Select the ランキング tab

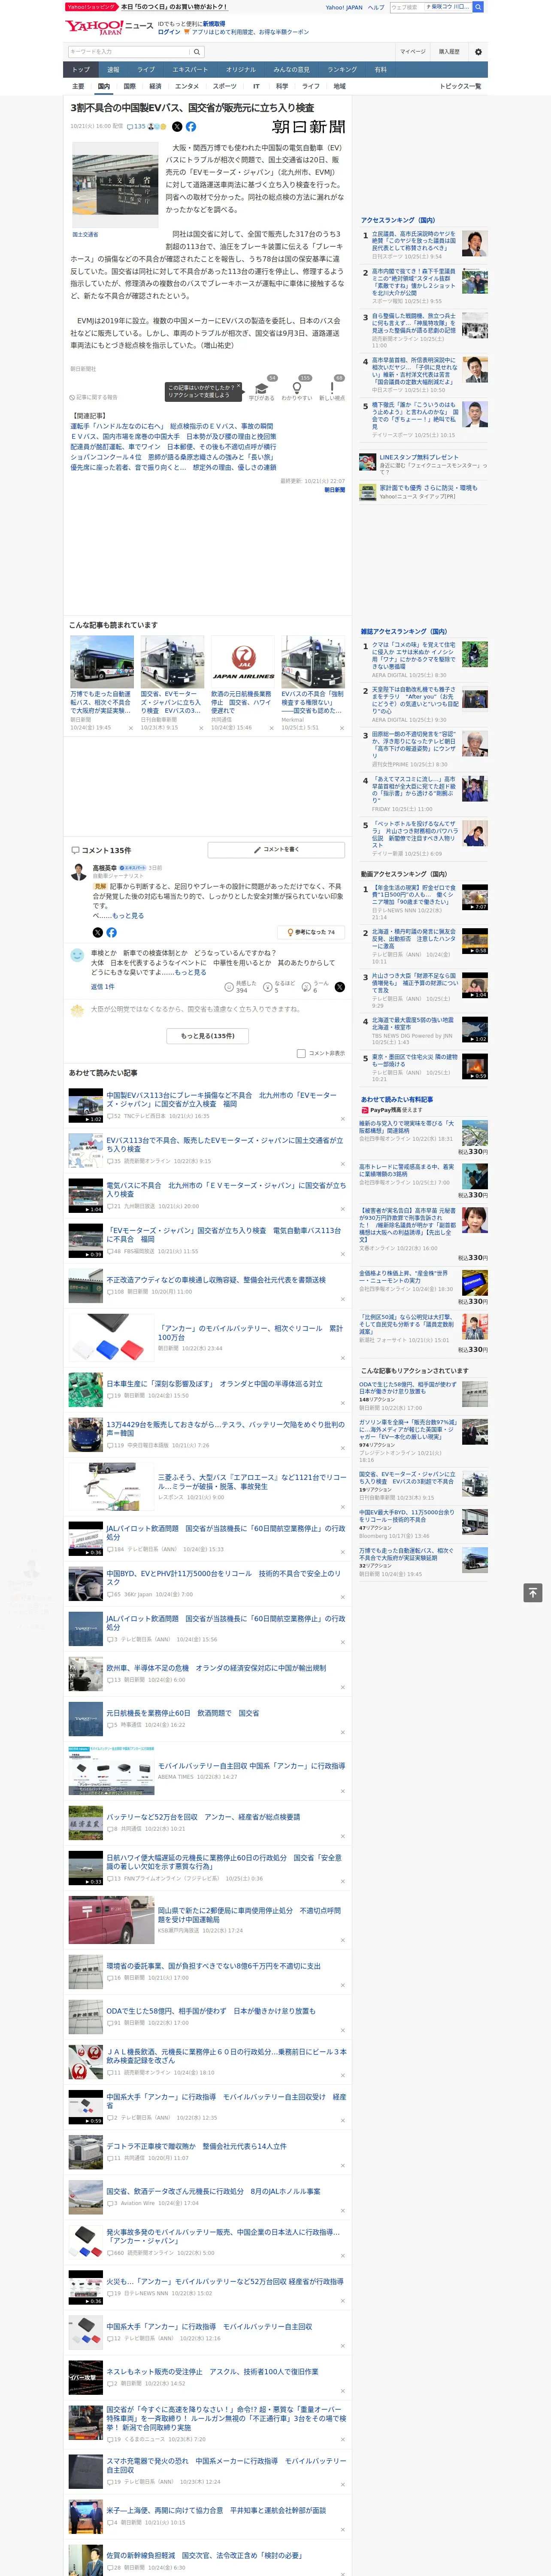click(342, 70)
